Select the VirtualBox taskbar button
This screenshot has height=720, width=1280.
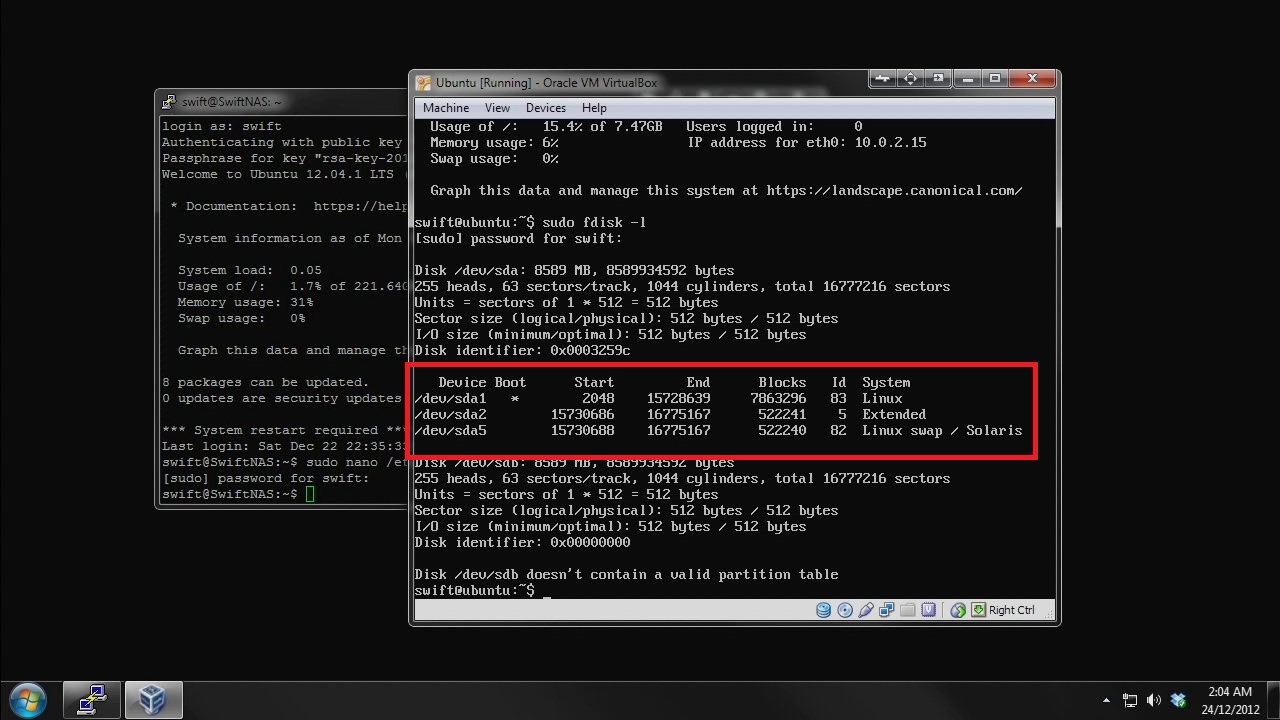153,699
